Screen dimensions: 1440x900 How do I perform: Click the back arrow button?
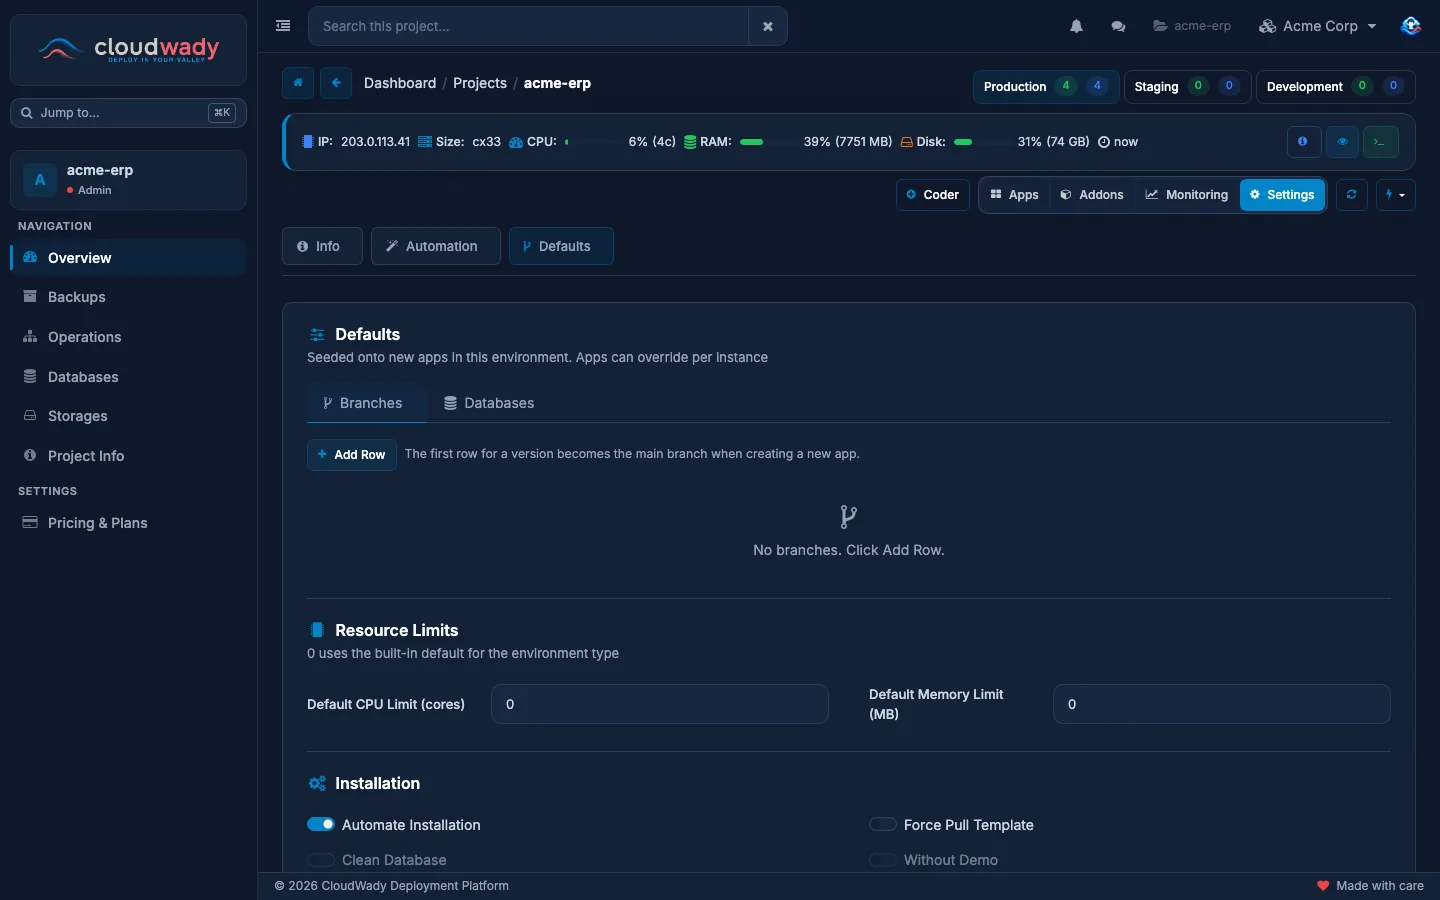336,83
